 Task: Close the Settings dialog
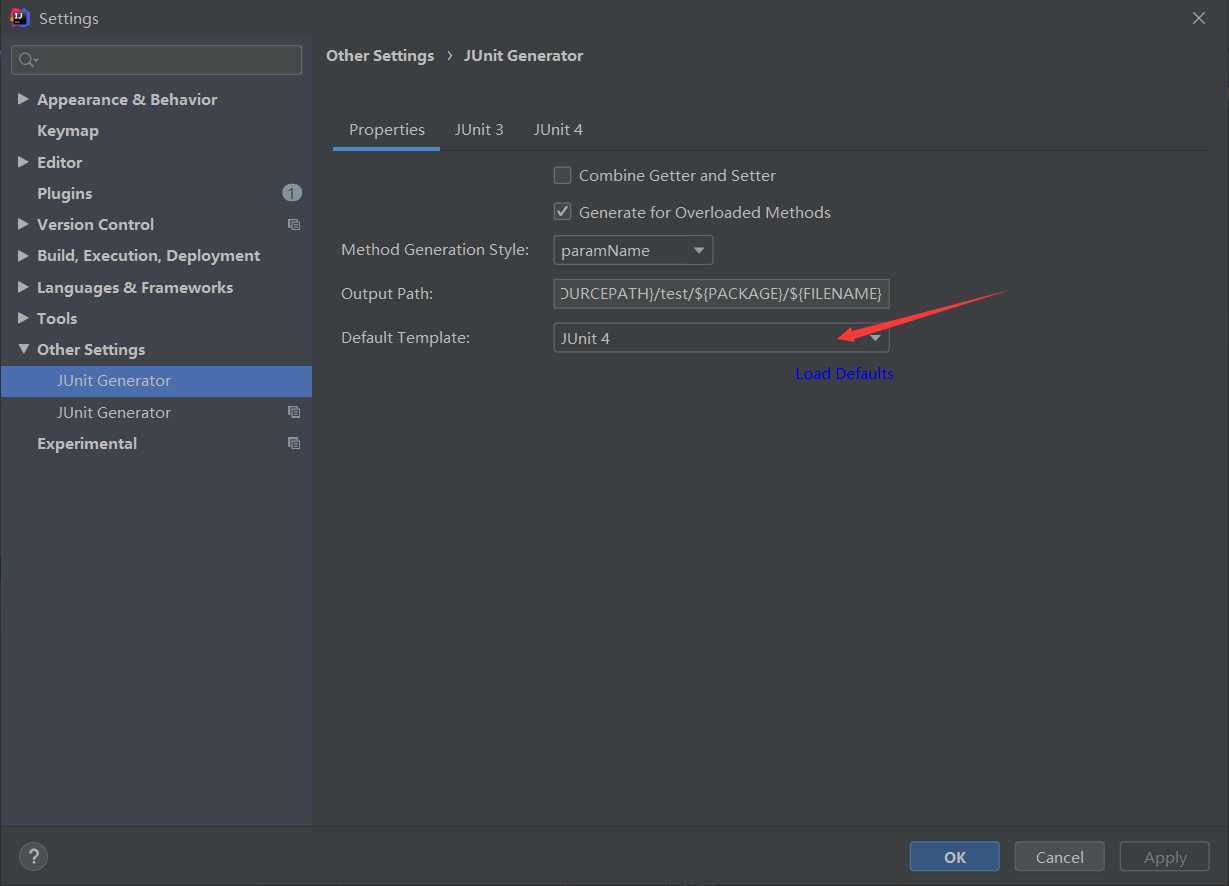tap(1199, 18)
